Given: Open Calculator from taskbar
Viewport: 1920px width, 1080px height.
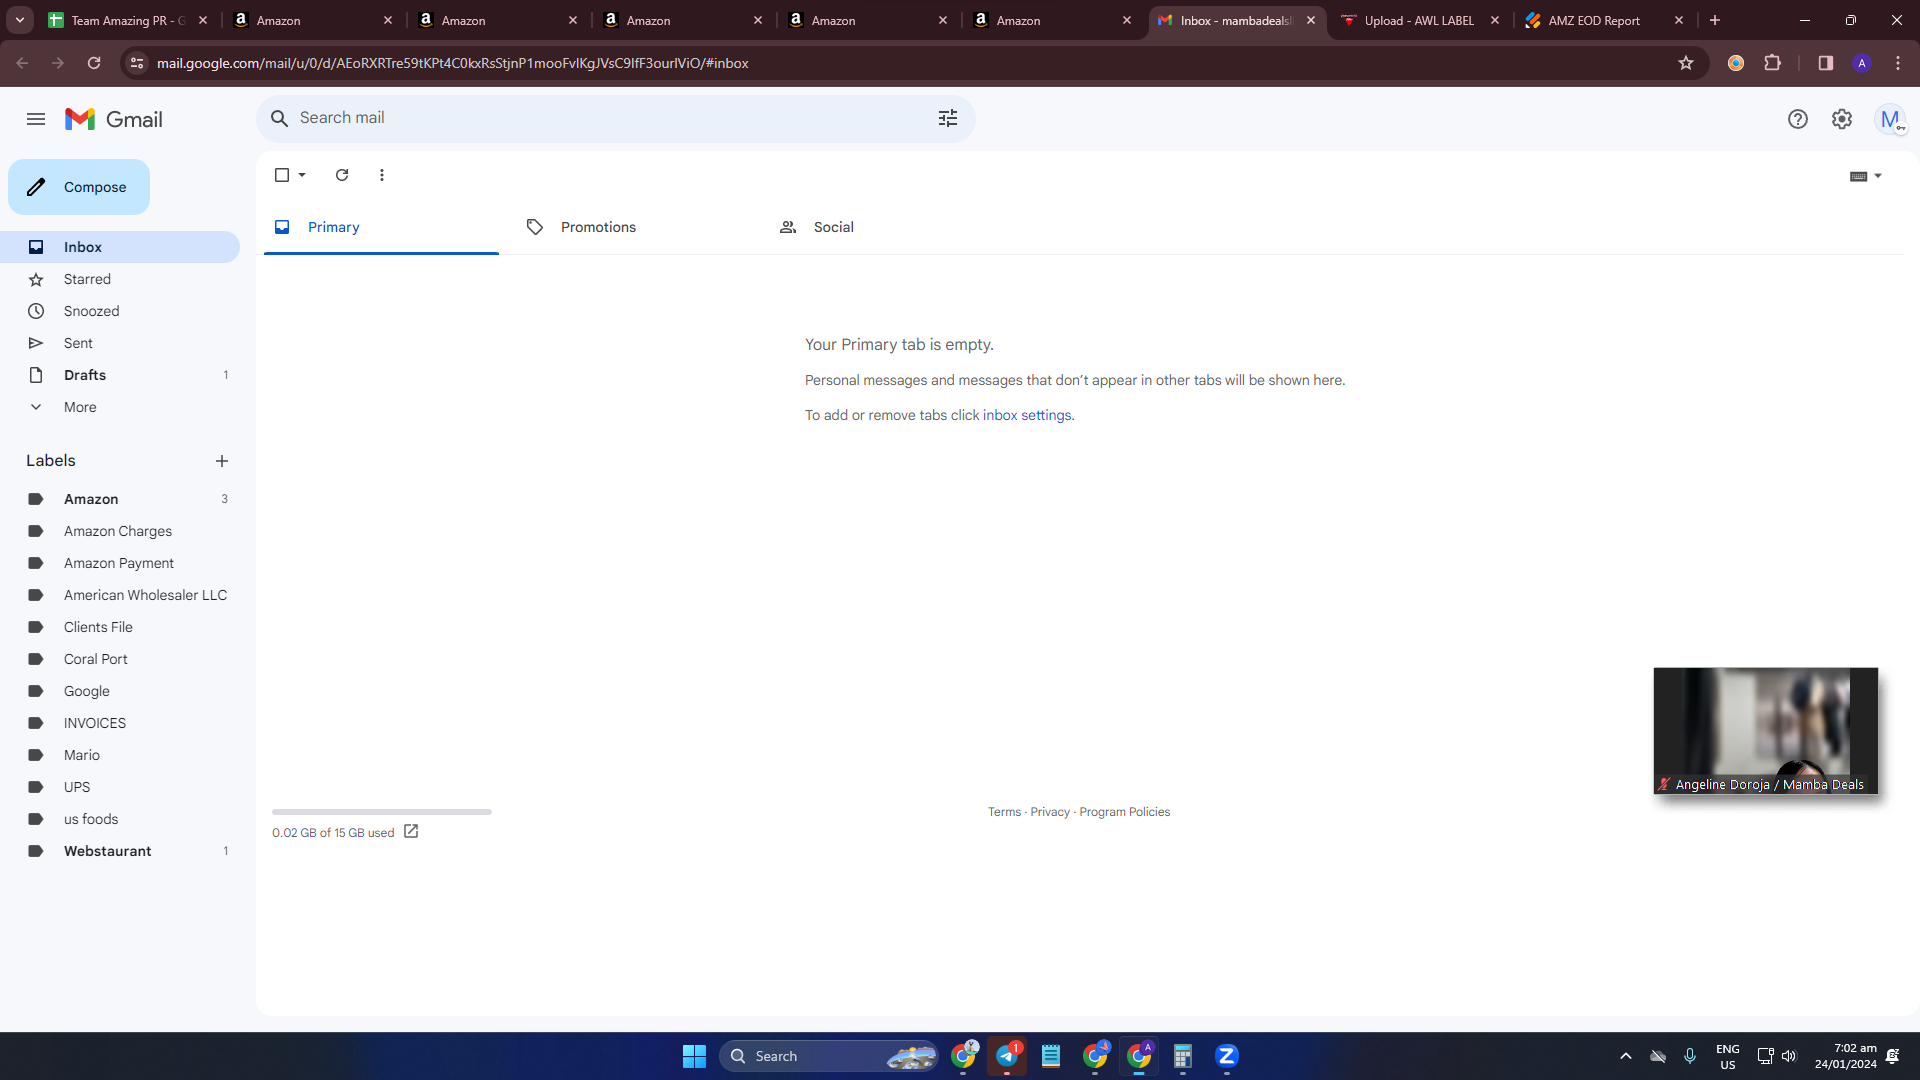Looking at the screenshot, I should (1183, 1056).
